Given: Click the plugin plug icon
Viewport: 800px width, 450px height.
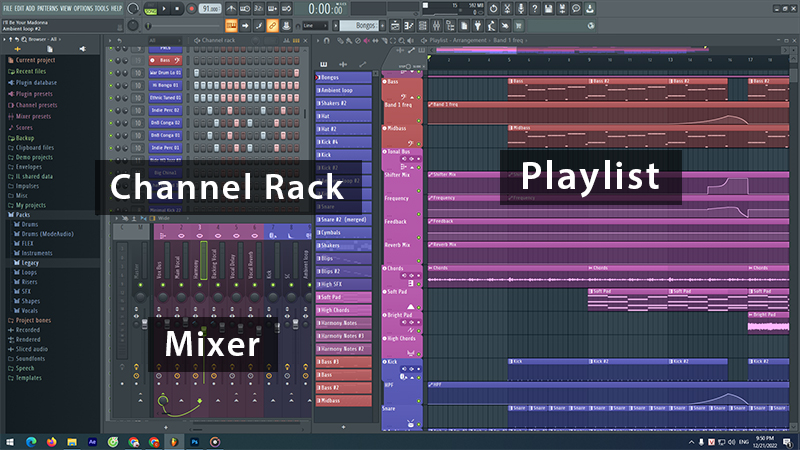Looking at the screenshot, I should click(478, 26).
